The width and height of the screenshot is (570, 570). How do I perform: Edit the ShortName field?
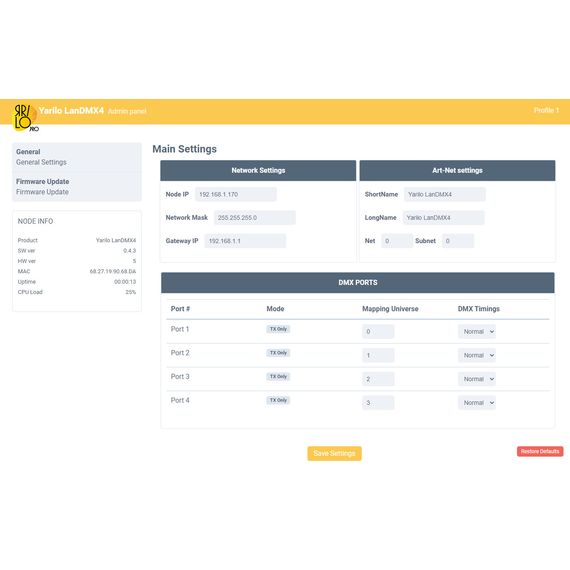point(444,194)
